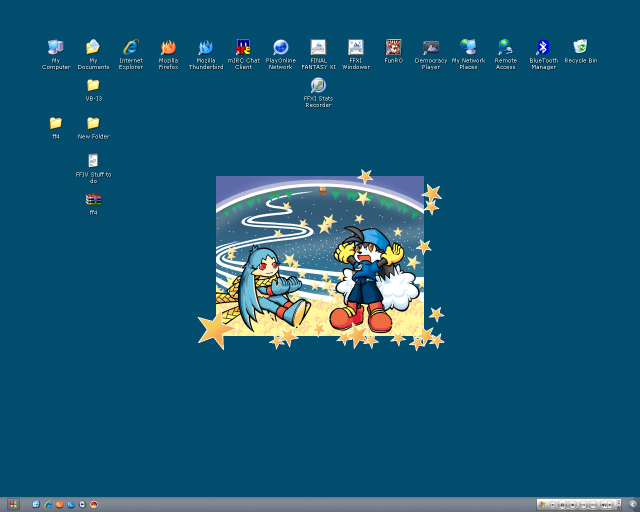This screenshot has height=512, width=640.
Task: Select the ff4 folder icon
Action: pos(56,128)
